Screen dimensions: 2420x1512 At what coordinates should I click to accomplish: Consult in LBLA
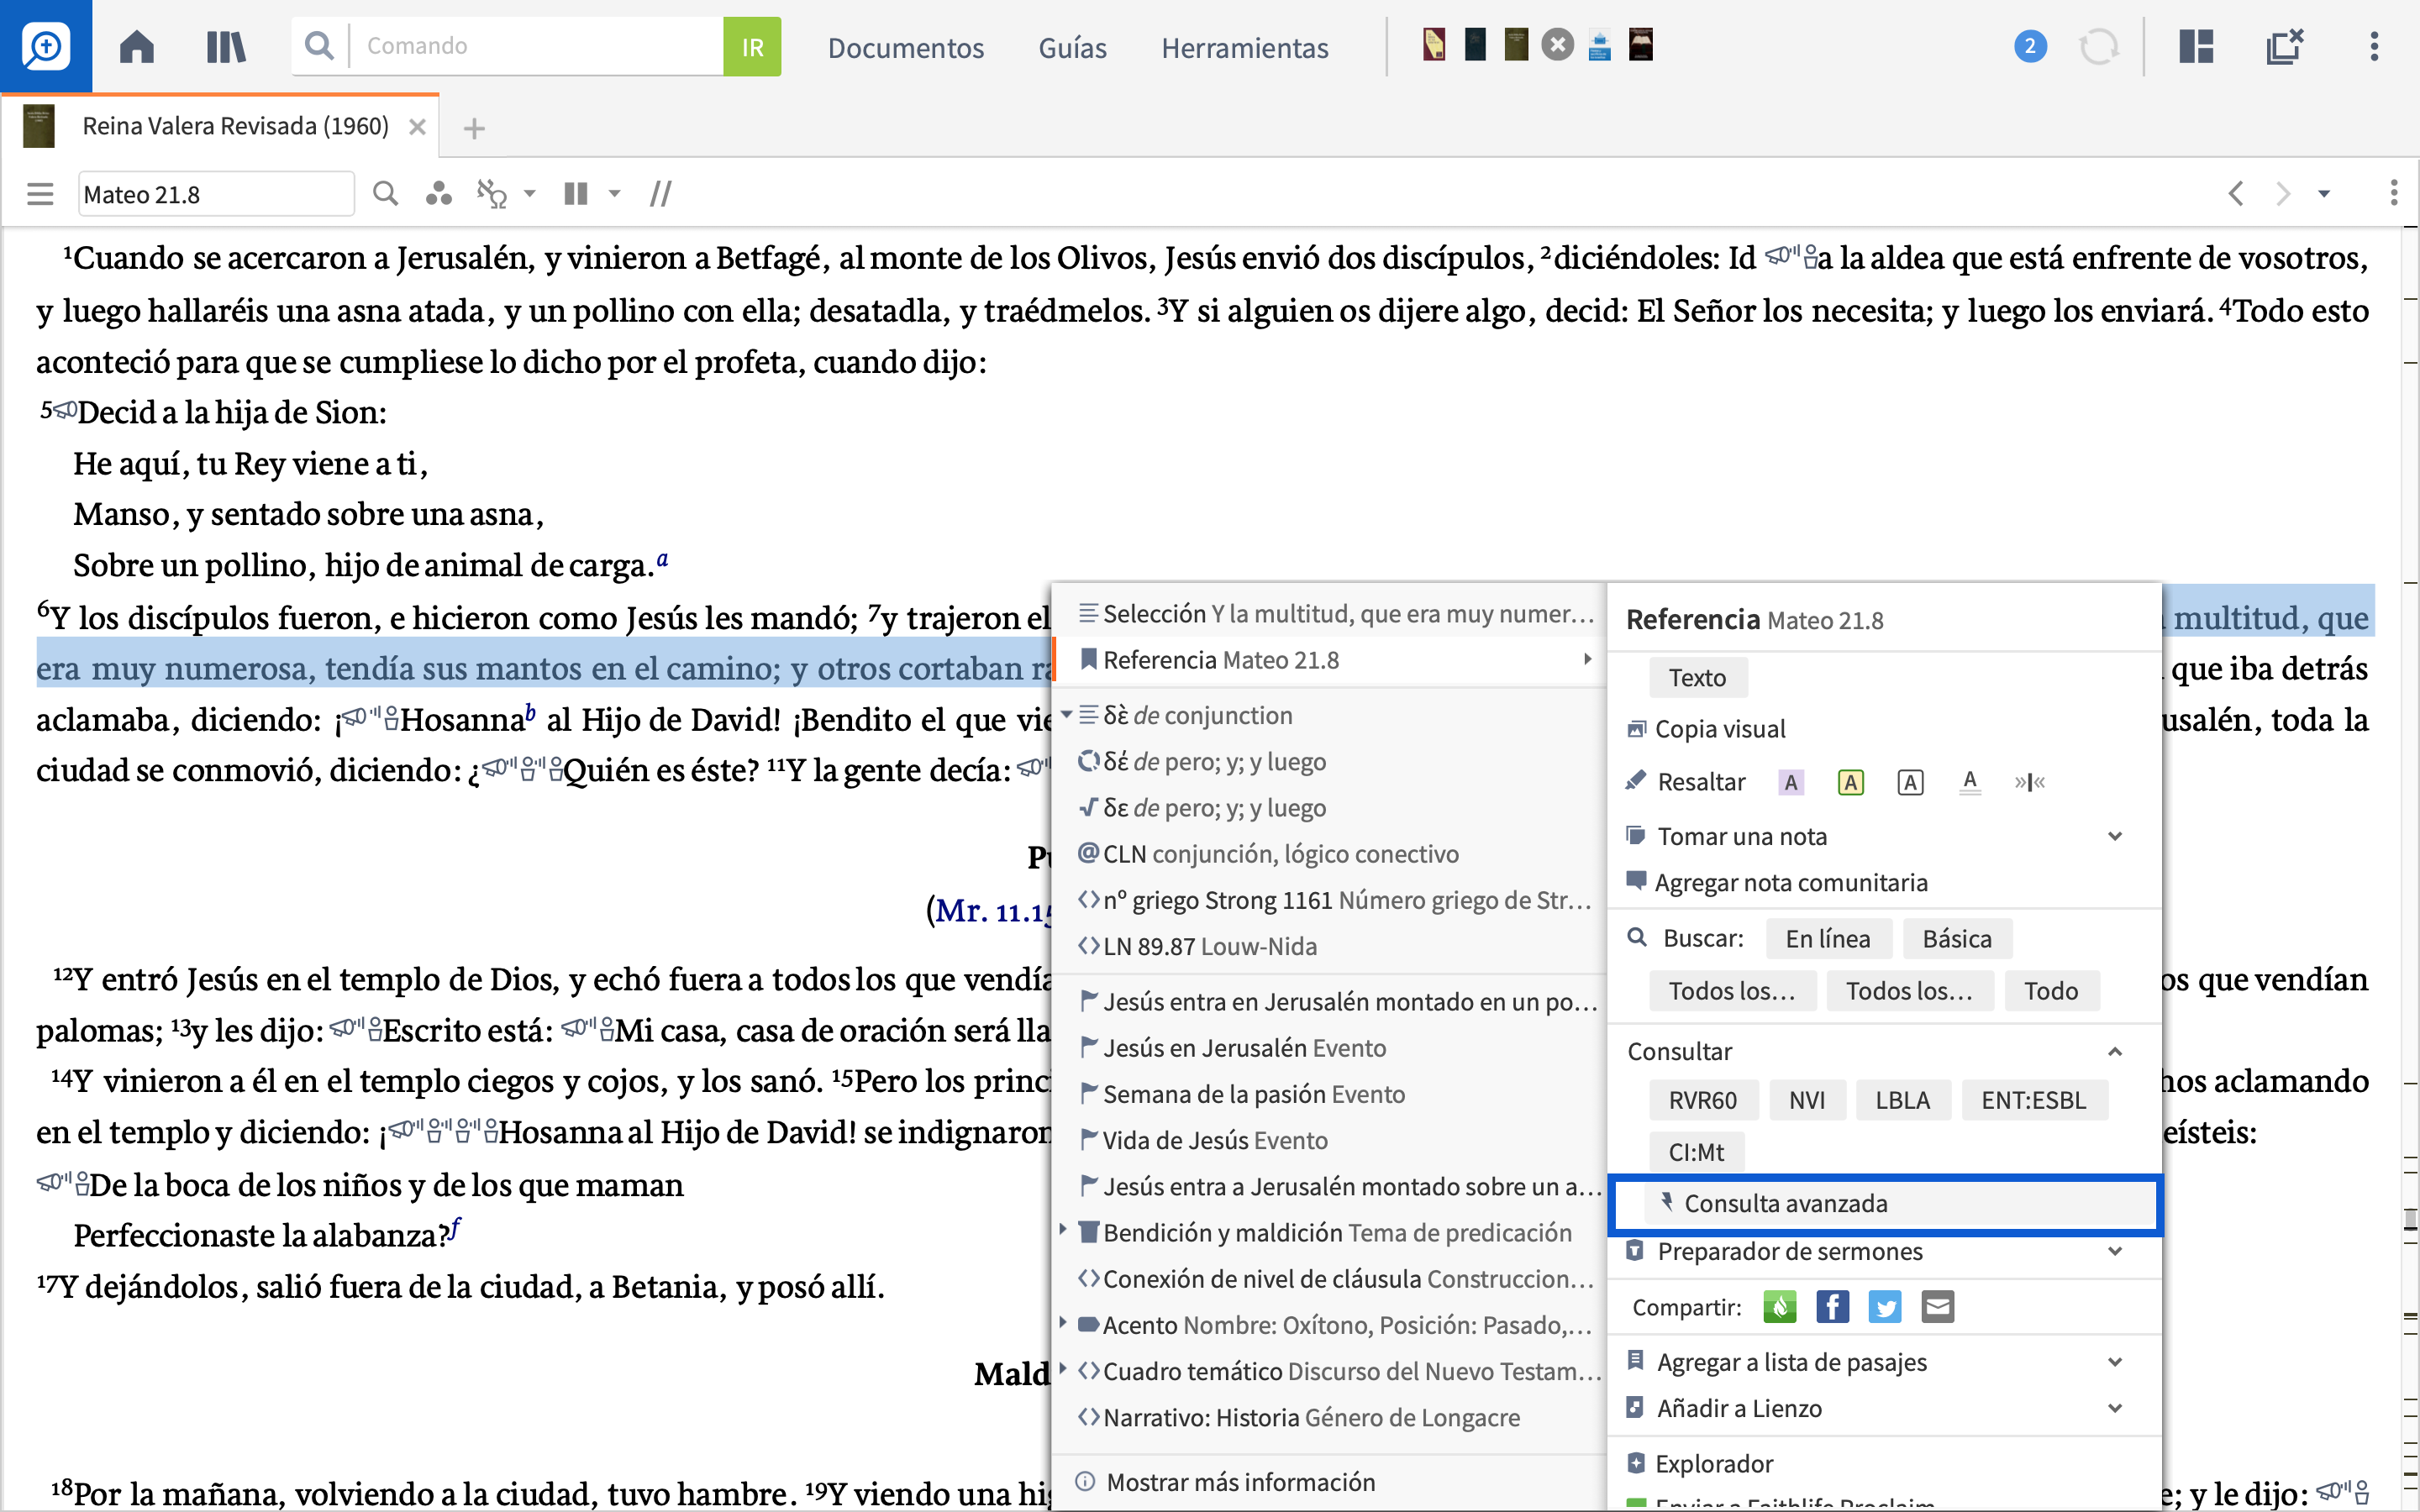(1902, 1100)
